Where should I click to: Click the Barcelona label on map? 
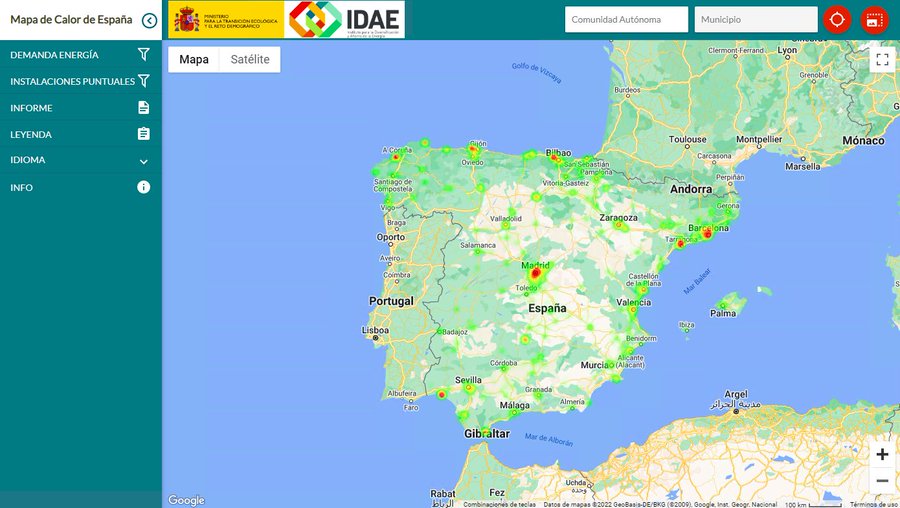click(x=708, y=228)
